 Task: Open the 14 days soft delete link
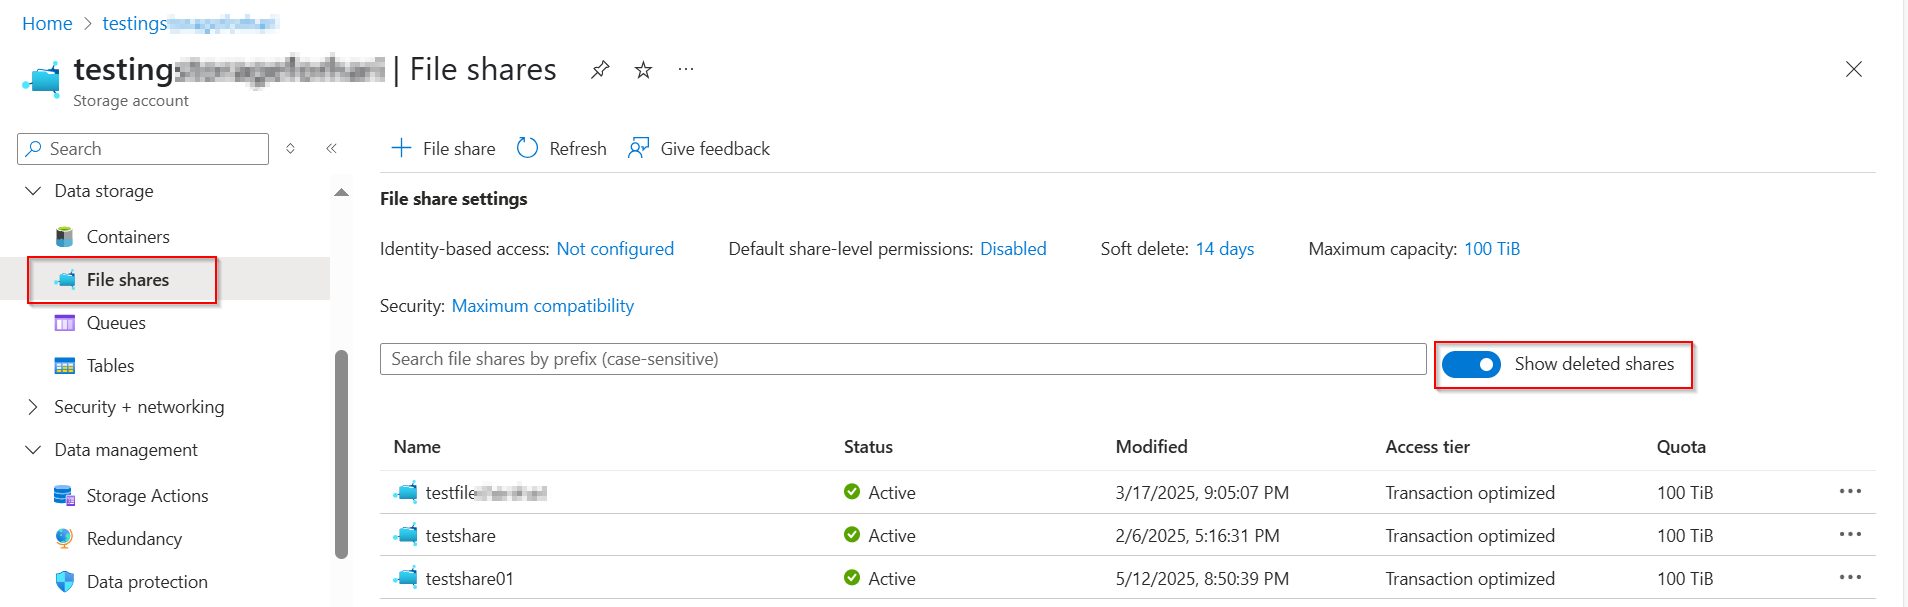(x=1225, y=249)
